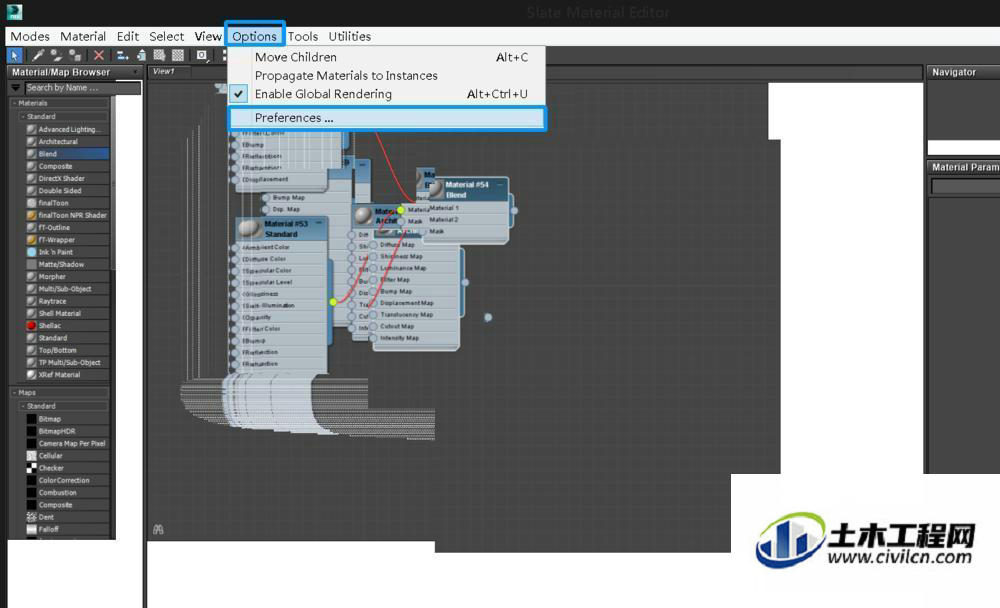Select Advanced Lighting material entry
The image size is (1000, 608).
coord(67,130)
